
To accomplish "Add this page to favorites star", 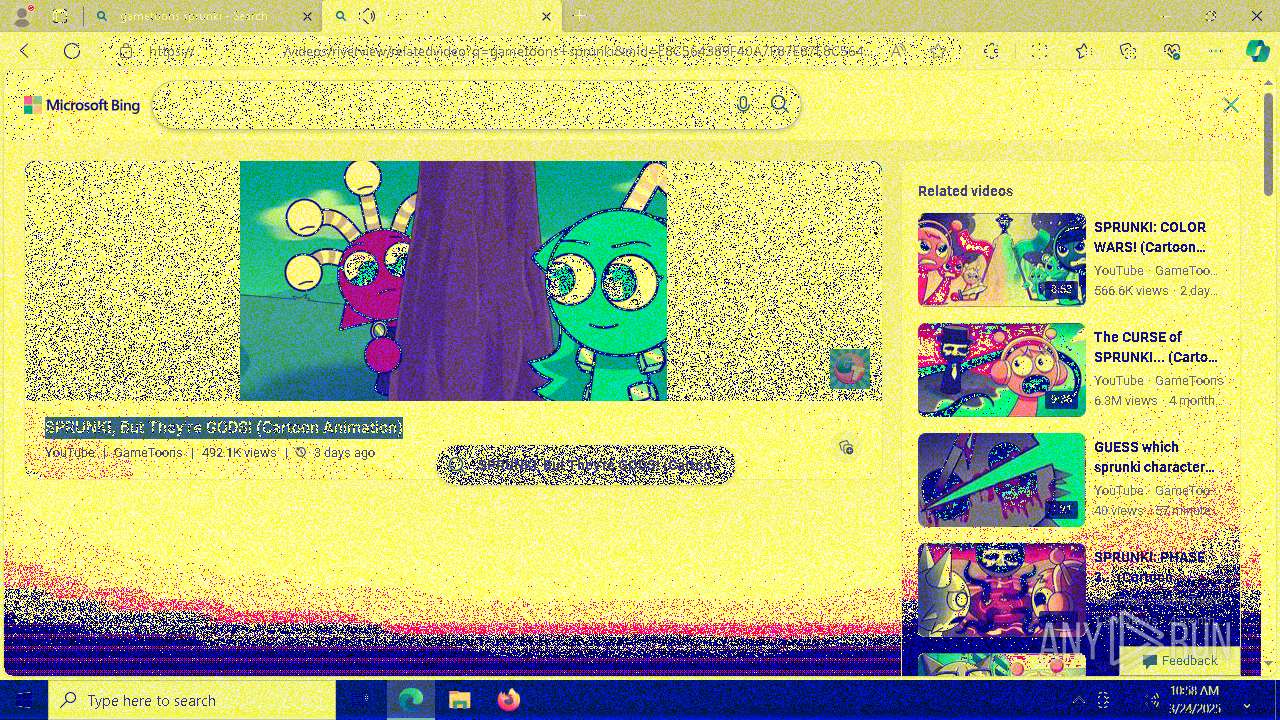I will (x=937, y=51).
